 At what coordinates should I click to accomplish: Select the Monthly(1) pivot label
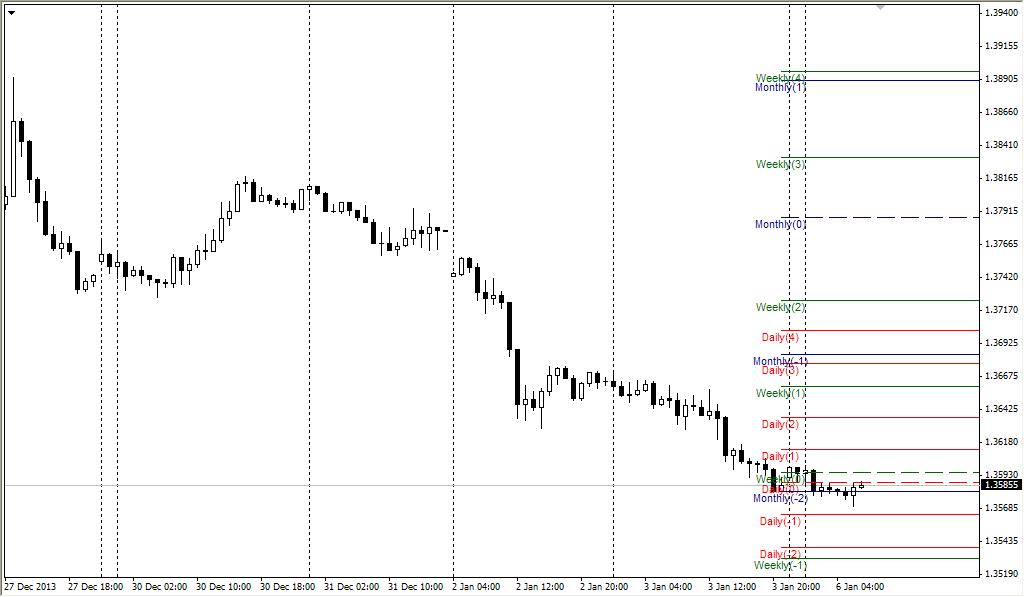tap(780, 88)
